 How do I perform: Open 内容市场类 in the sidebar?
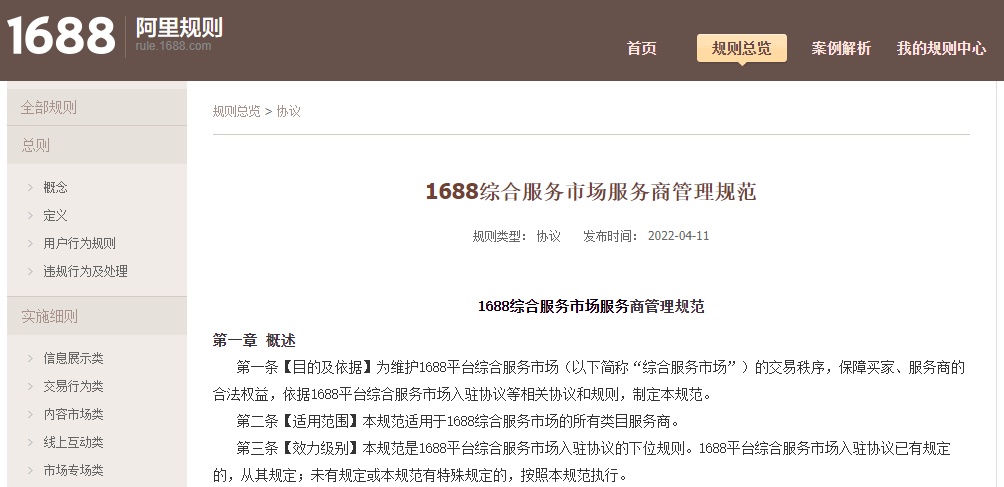pos(73,414)
